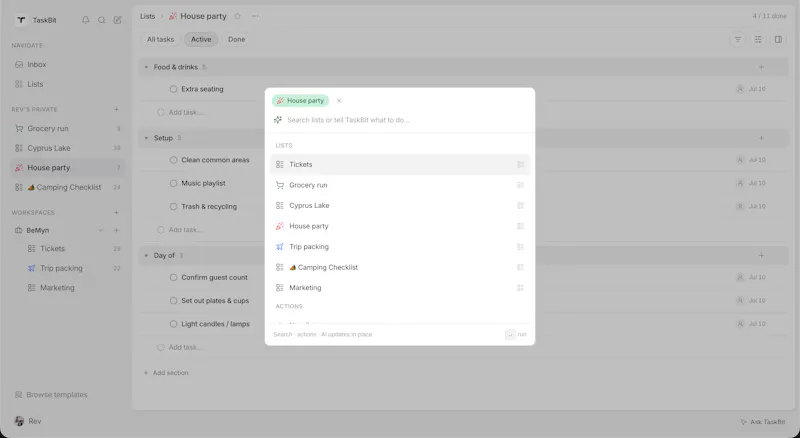
Task: Click the TaskBit logo icon
Action: point(21,20)
